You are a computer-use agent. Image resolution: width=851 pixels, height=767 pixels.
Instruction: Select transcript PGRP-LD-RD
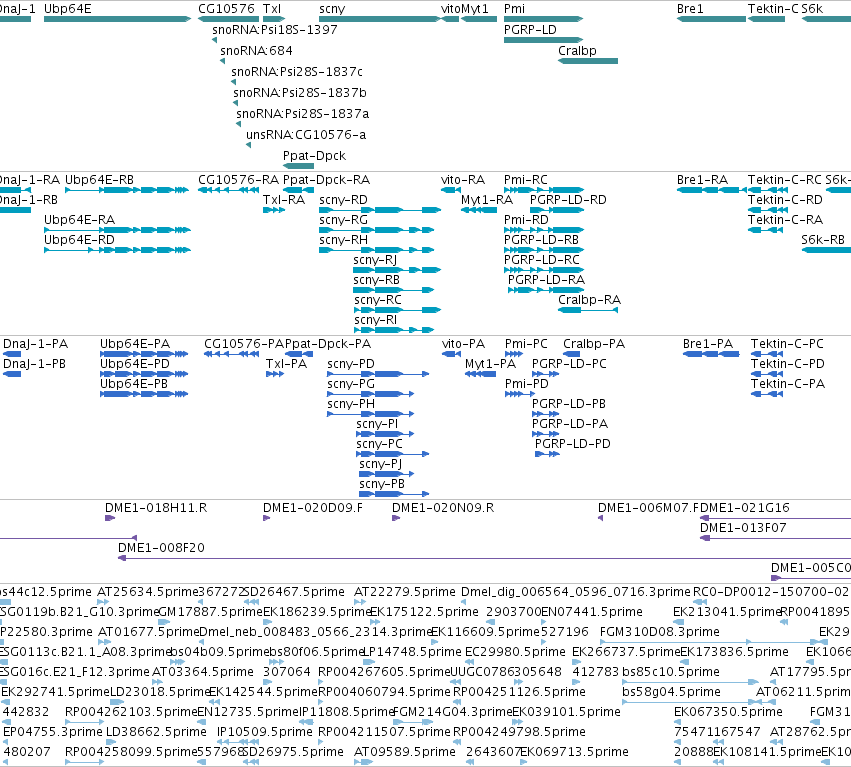click(557, 210)
